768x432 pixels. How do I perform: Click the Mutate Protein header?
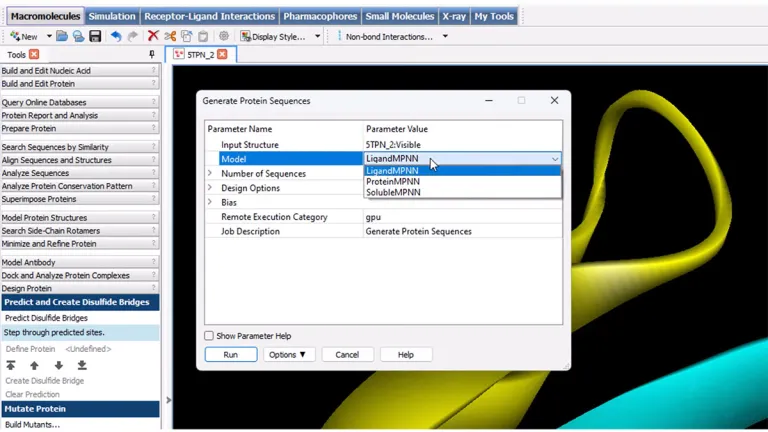coord(80,408)
